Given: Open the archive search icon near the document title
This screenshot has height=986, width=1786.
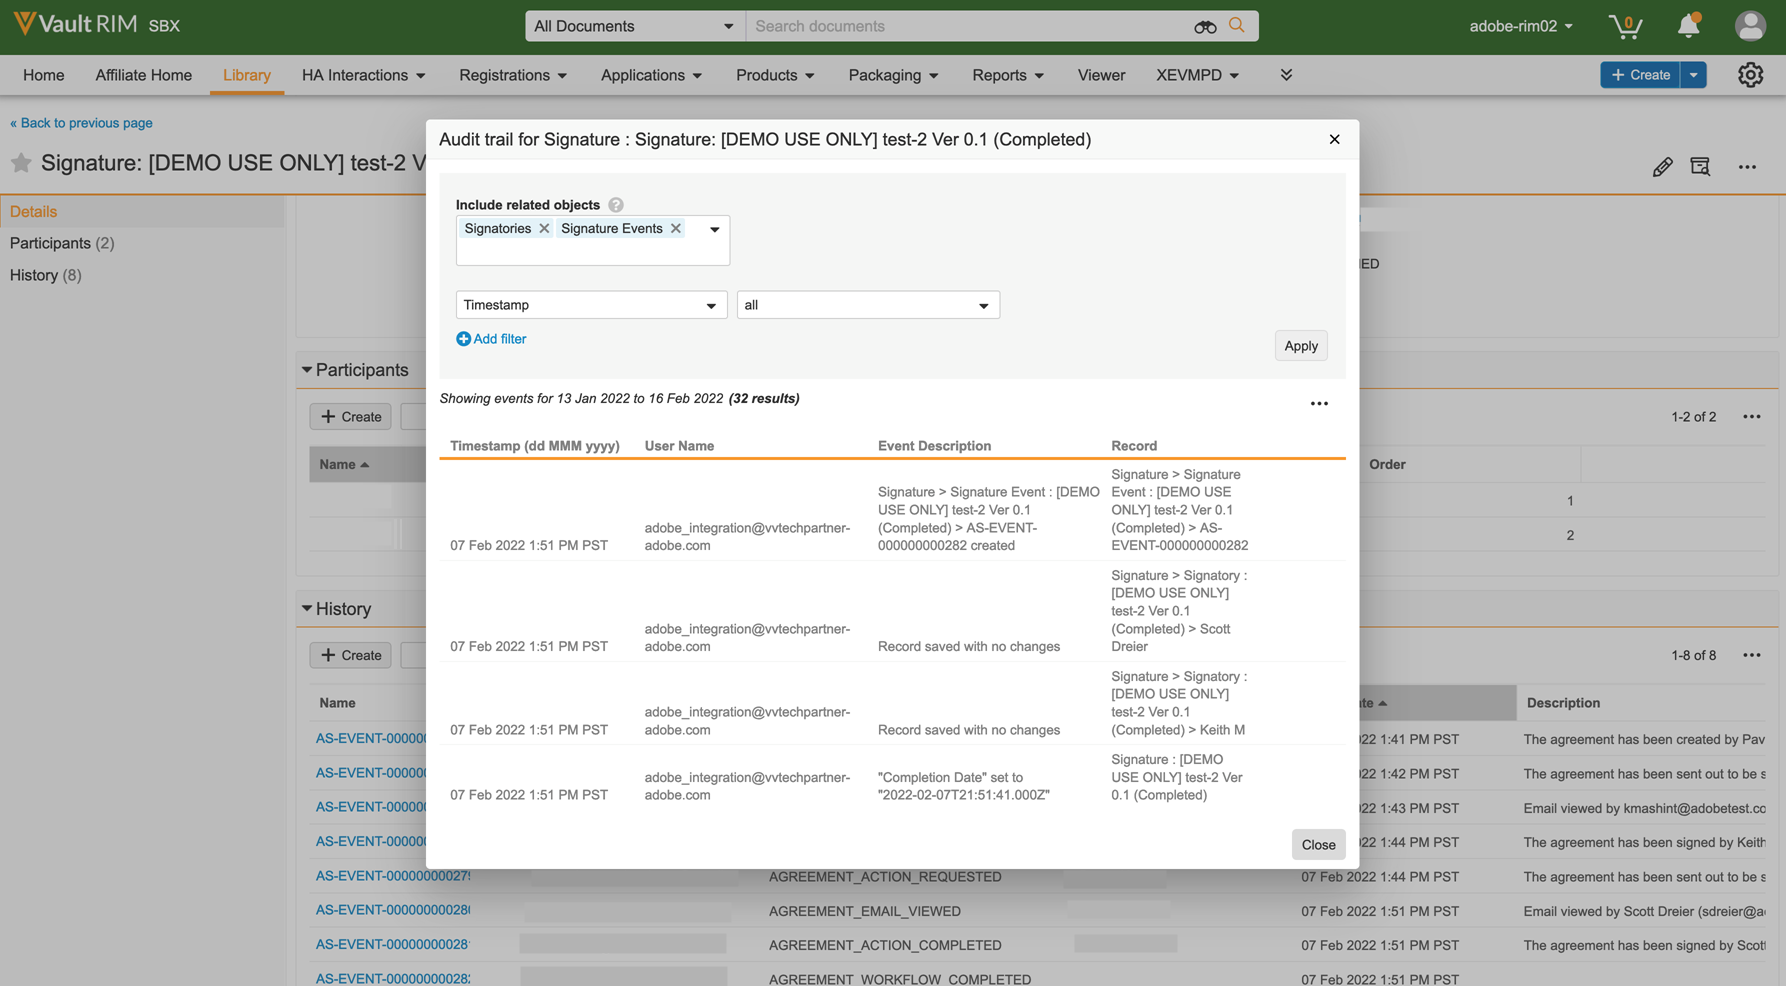Looking at the screenshot, I should (1701, 167).
